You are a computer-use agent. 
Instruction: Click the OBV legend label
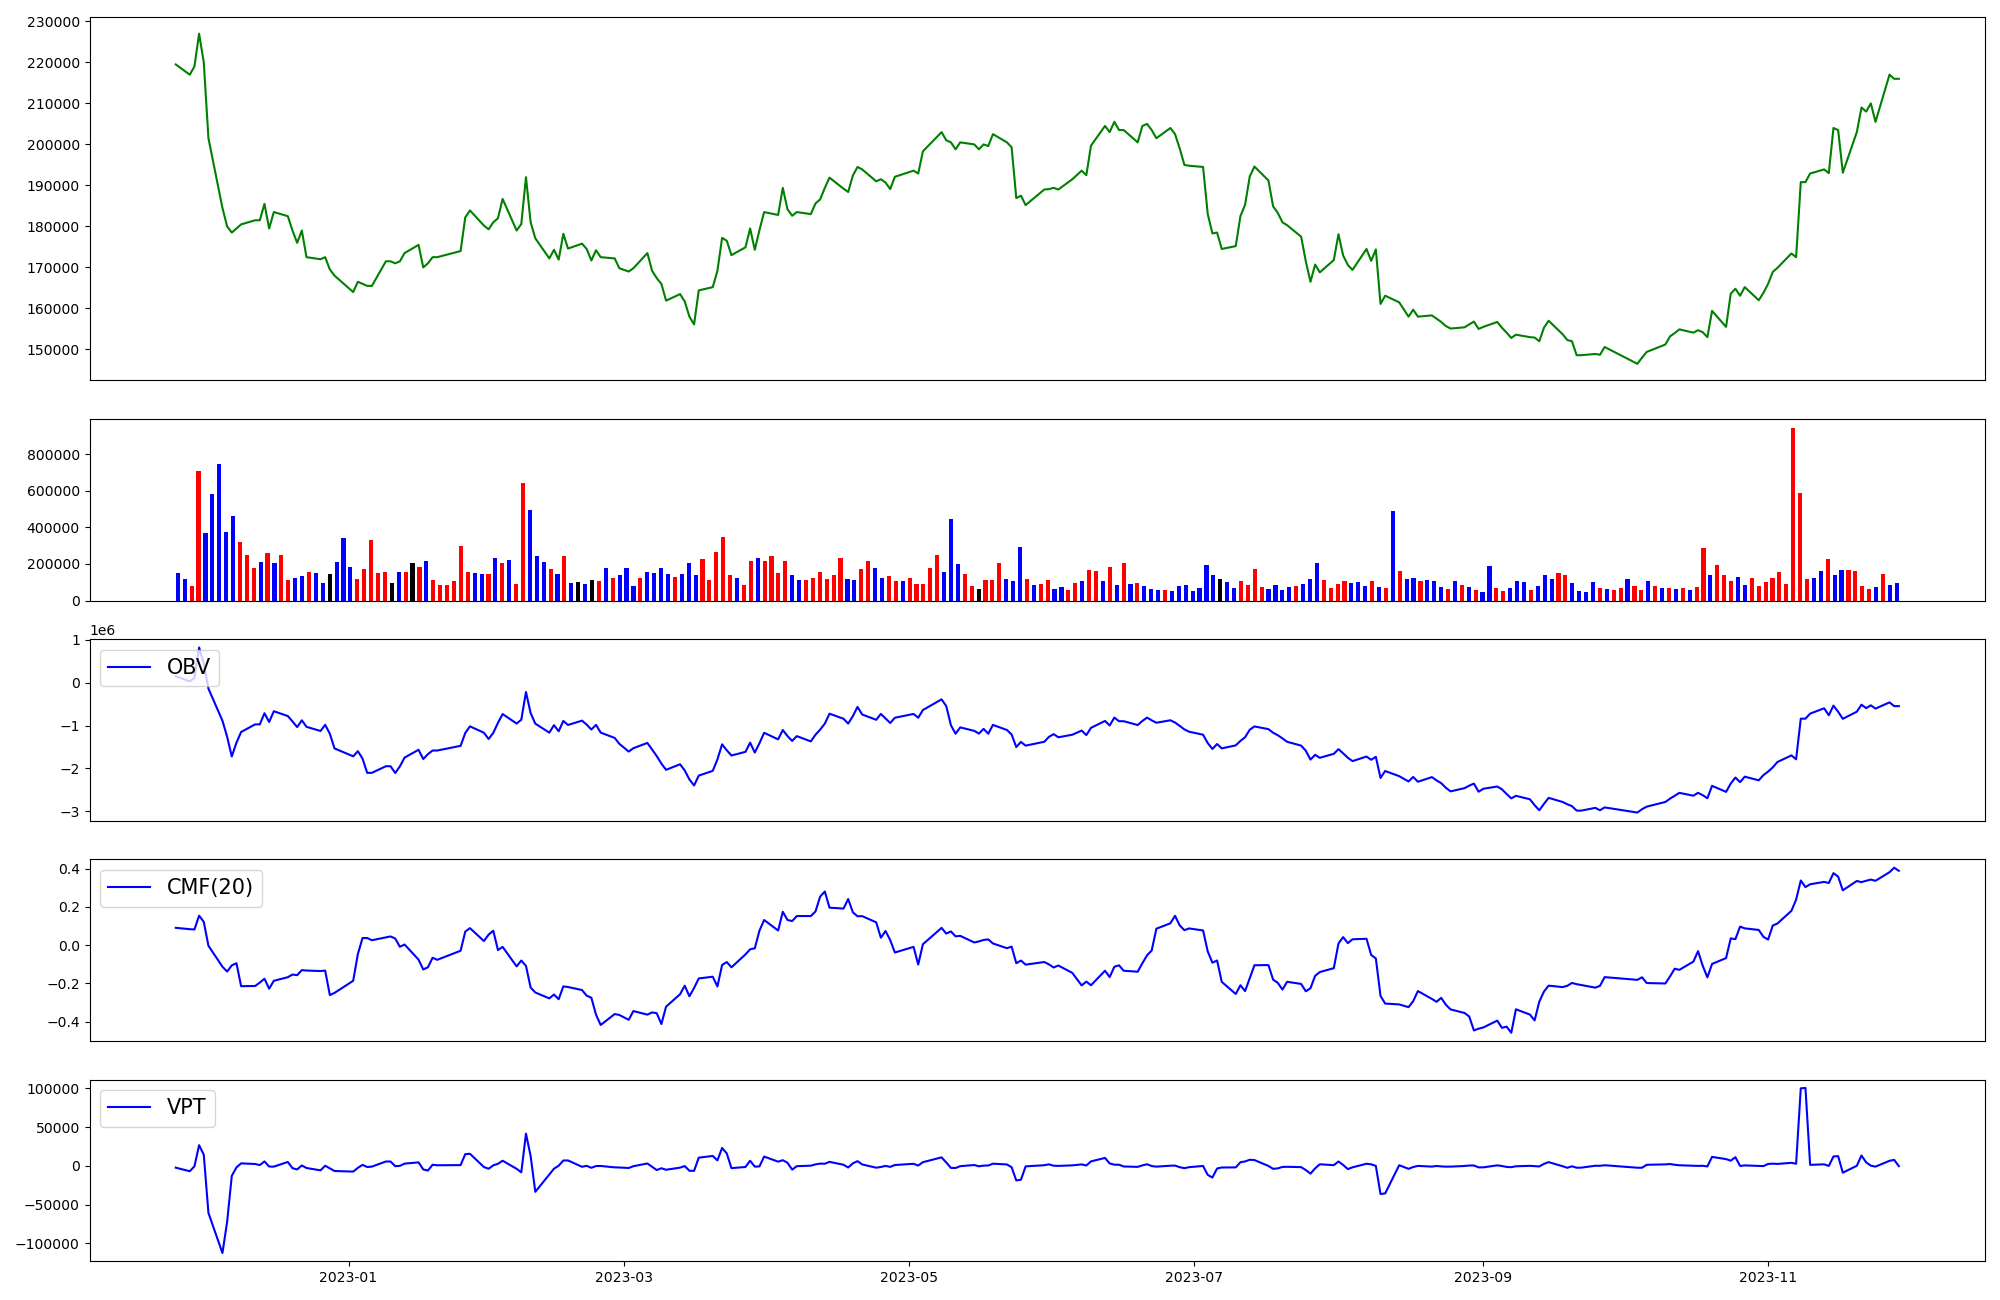point(188,667)
